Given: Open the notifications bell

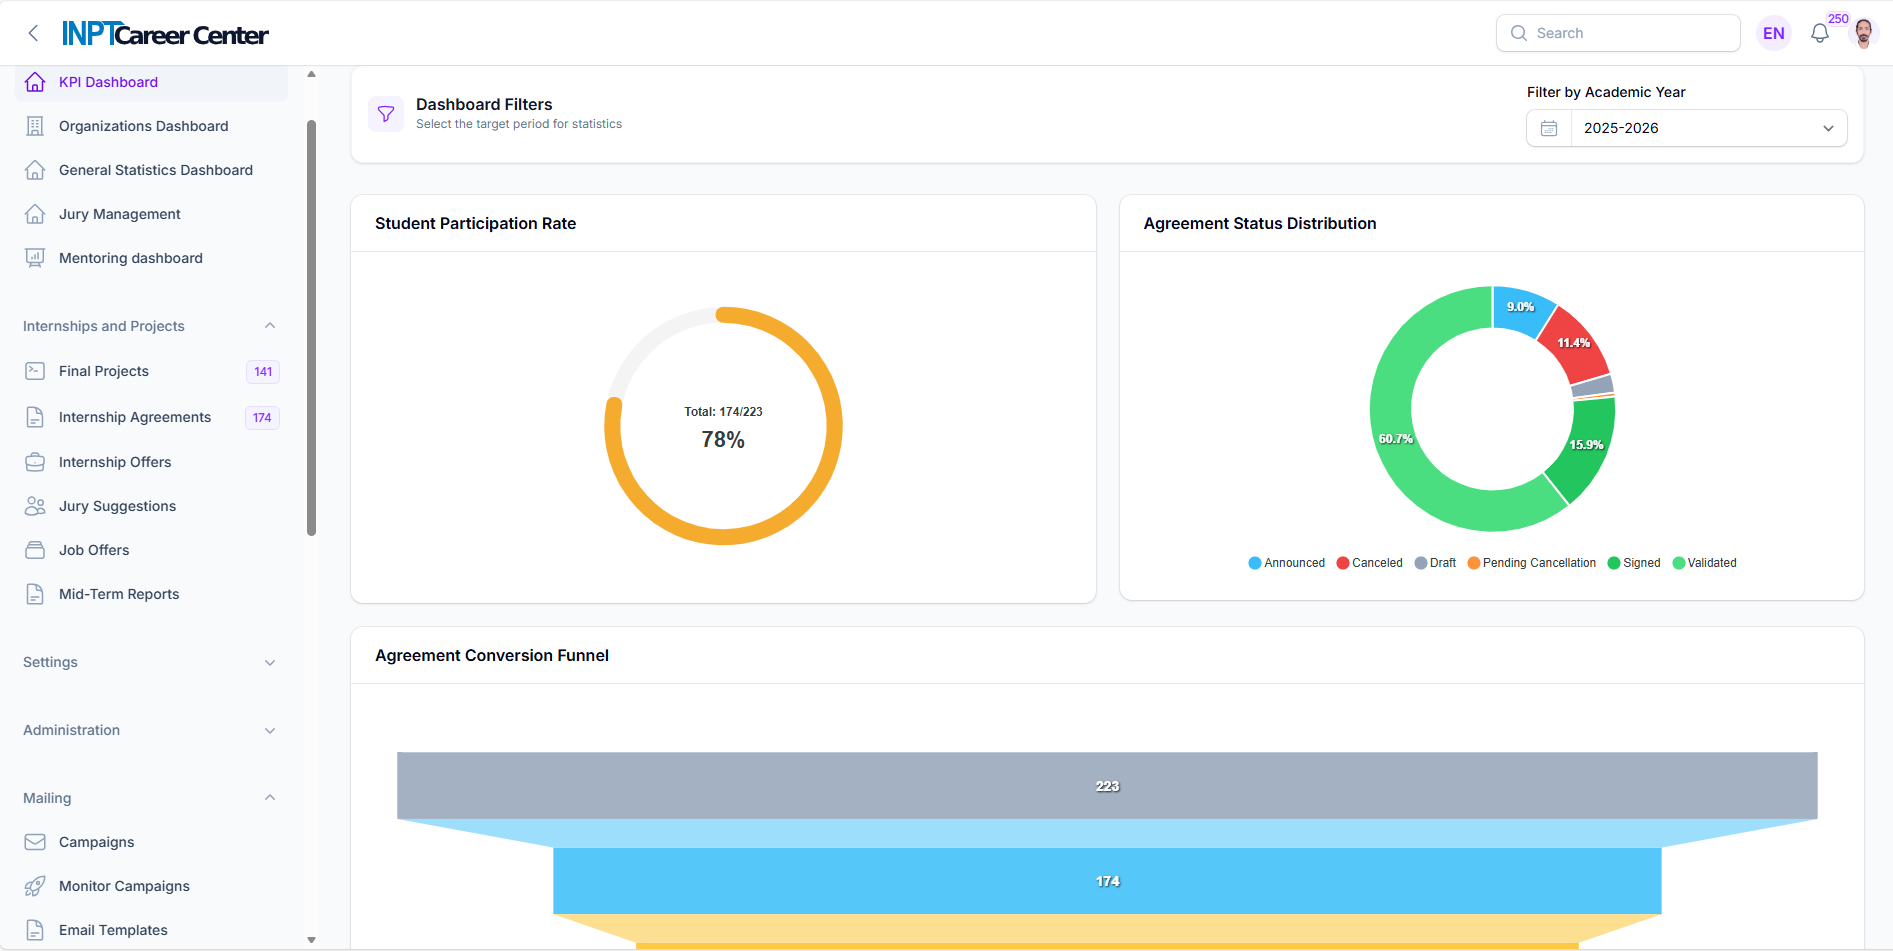Looking at the screenshot, I should (1820, 32).
